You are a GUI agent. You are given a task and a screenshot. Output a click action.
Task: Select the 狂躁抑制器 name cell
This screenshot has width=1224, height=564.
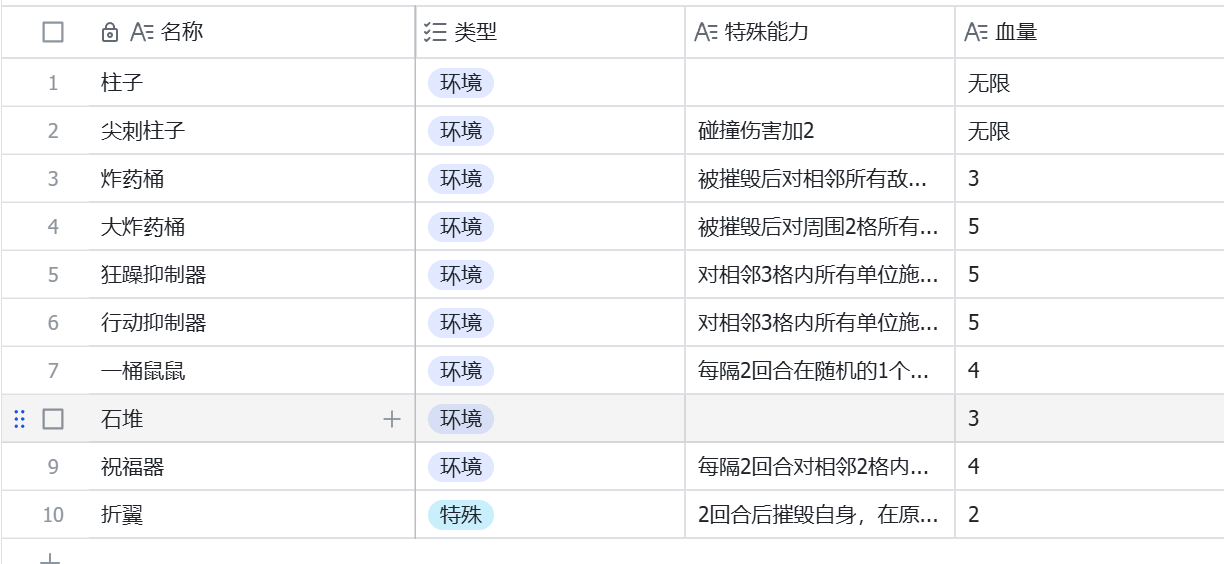click(251, 274)
